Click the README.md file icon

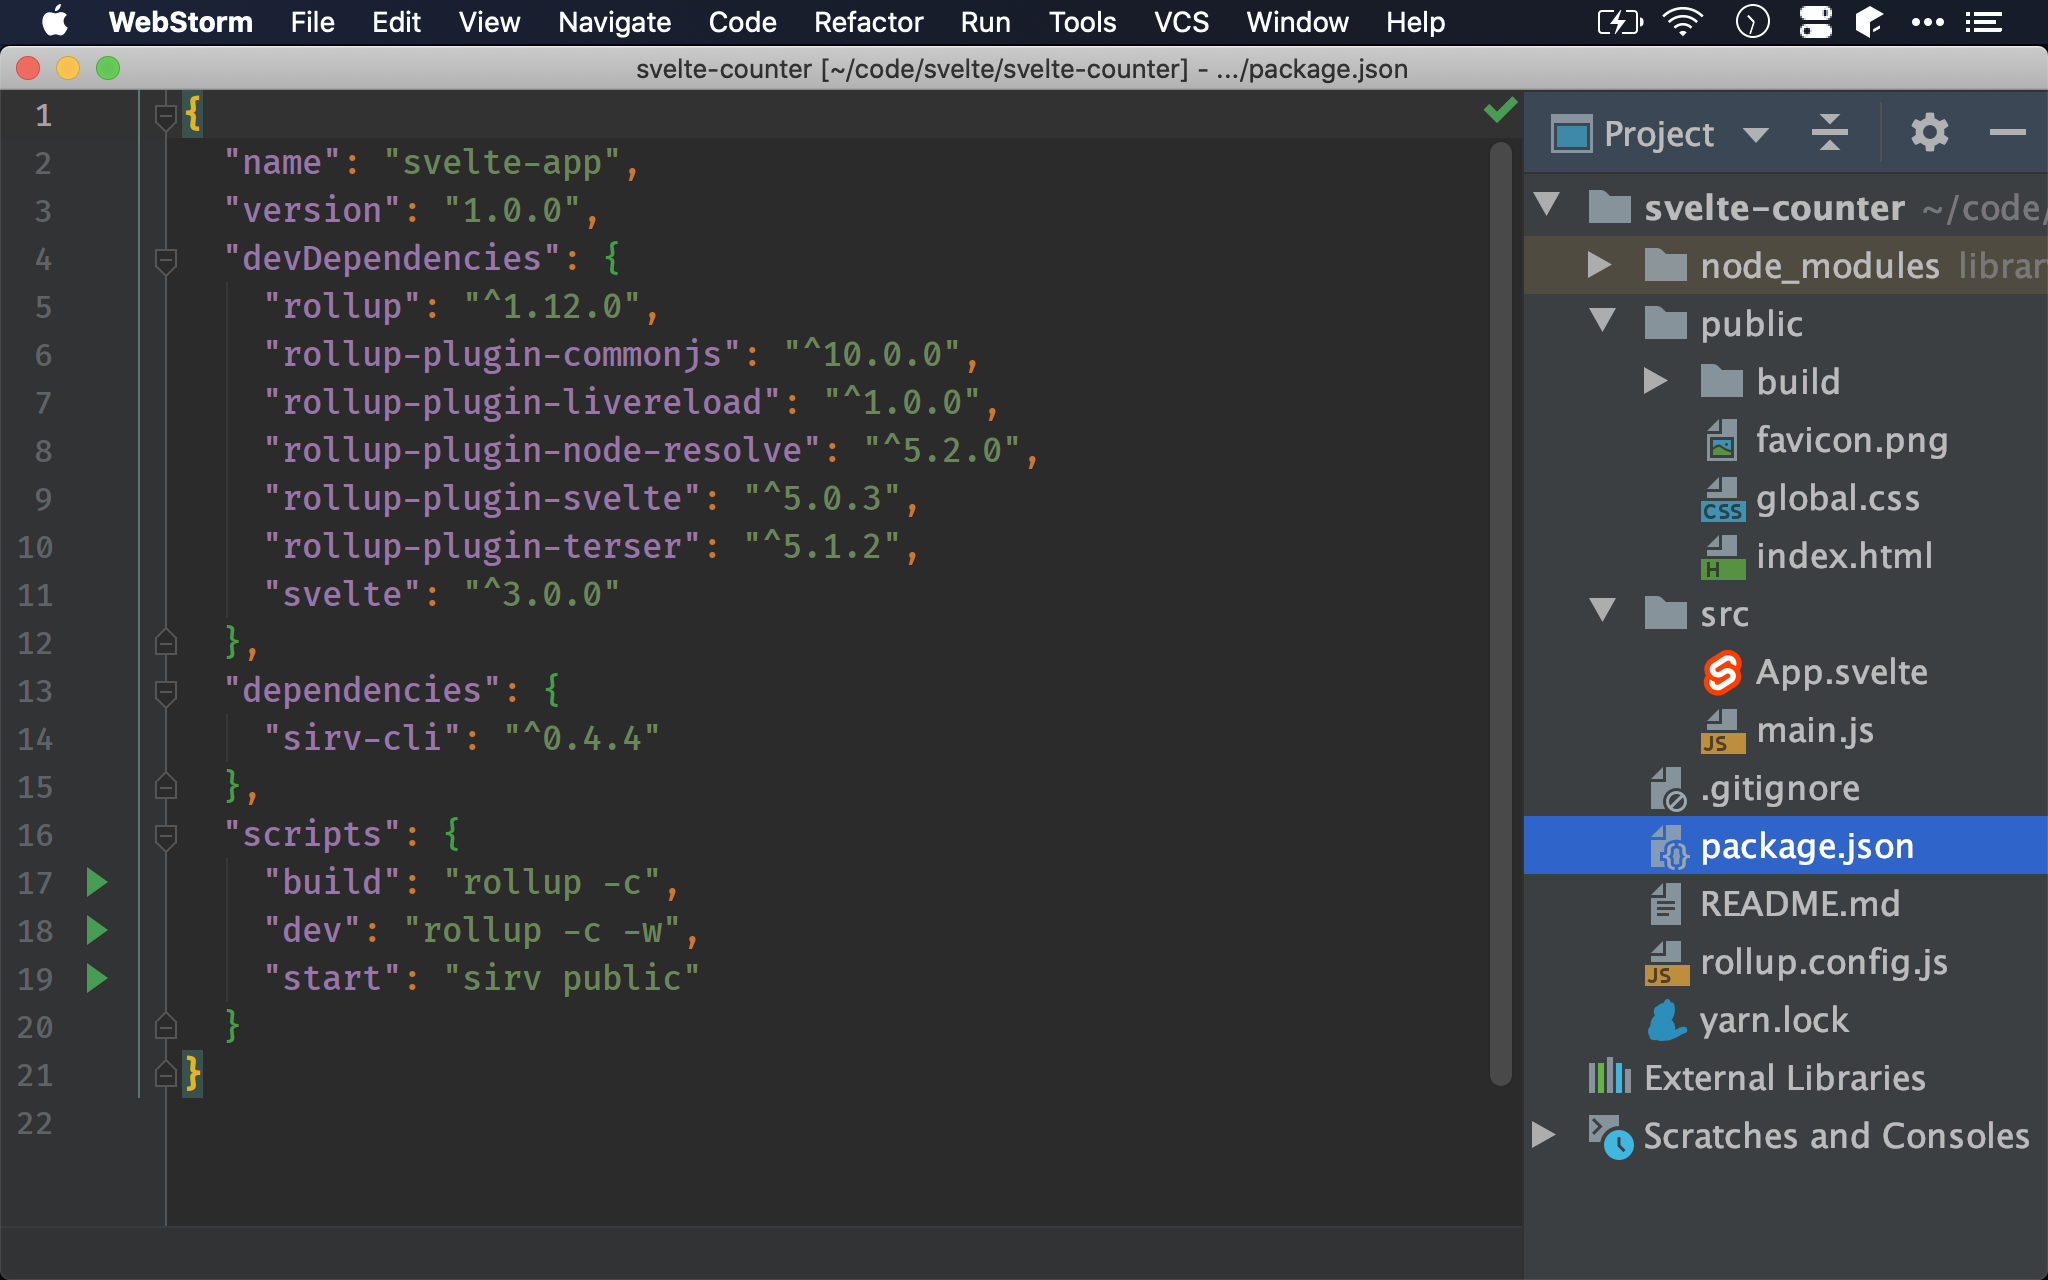pyautogui.click(x=1665, y=904)
